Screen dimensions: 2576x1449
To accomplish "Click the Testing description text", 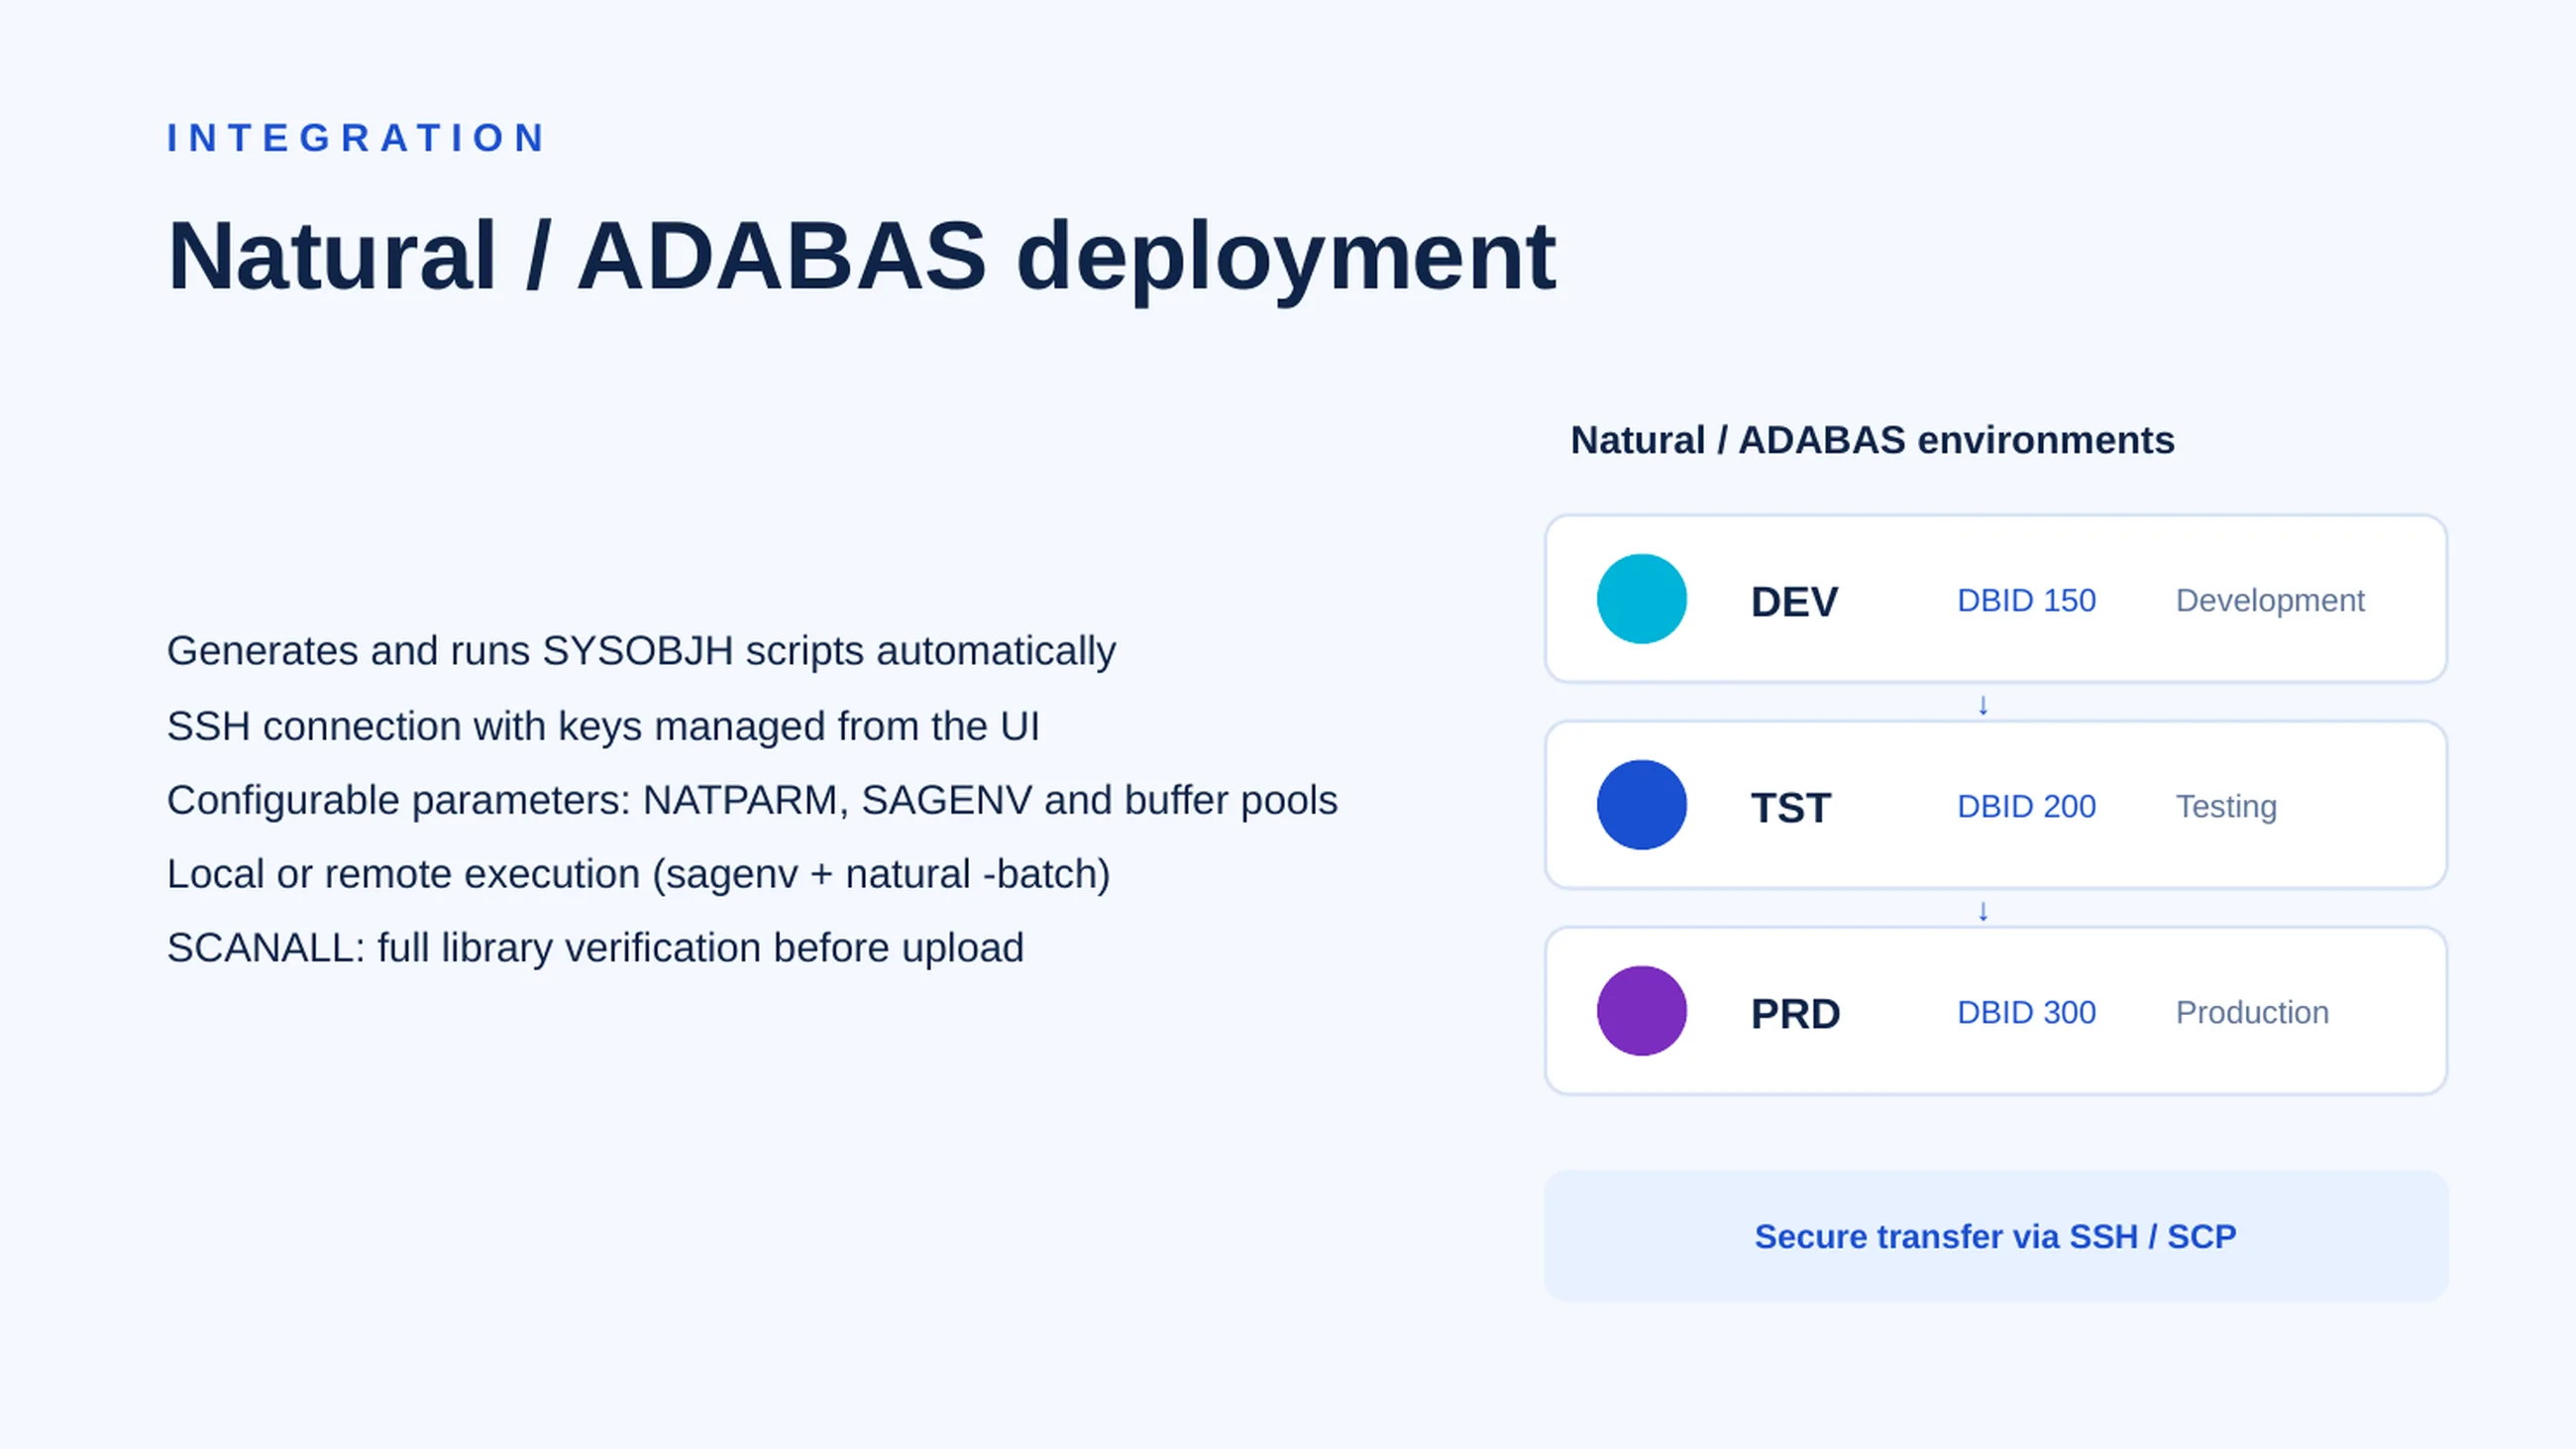I will click(2226, 806).
